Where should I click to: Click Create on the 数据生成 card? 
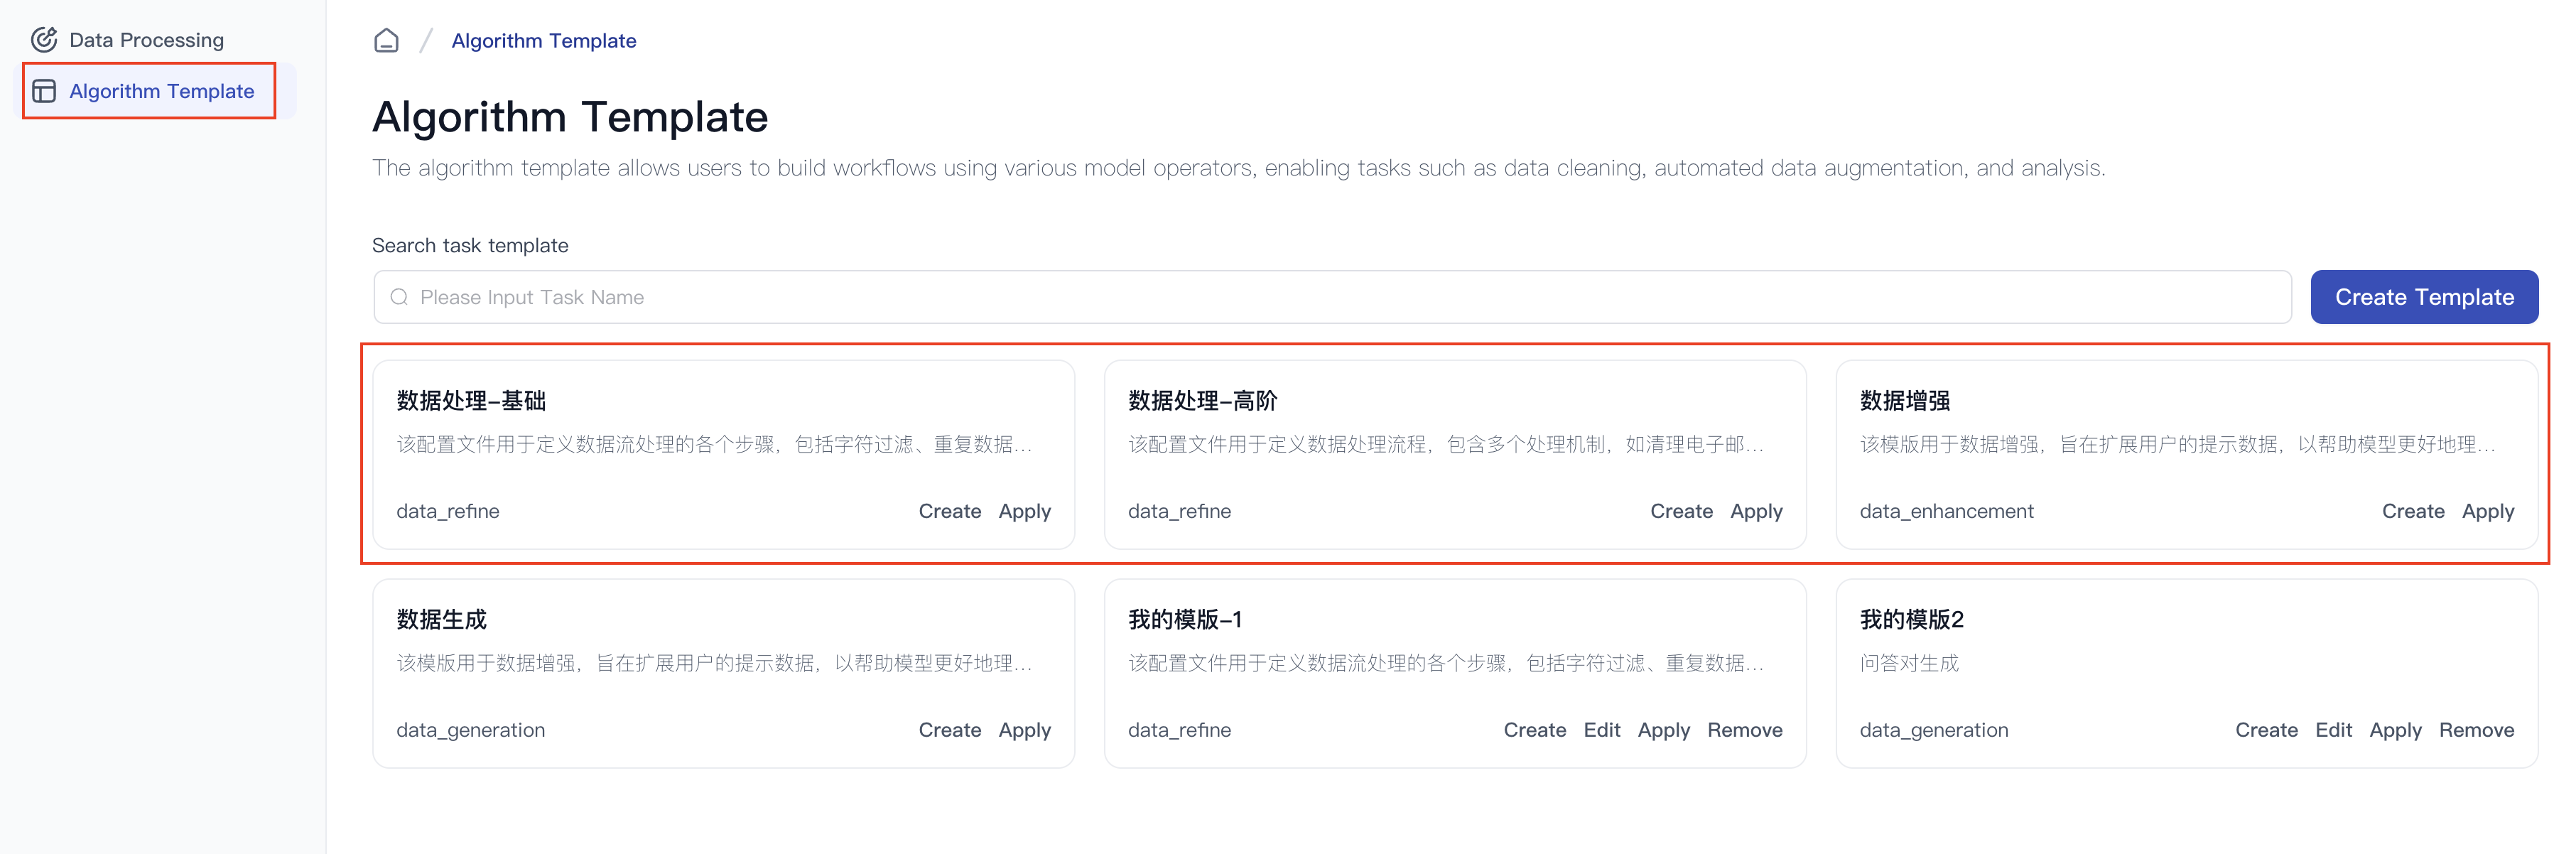(949, 730)
